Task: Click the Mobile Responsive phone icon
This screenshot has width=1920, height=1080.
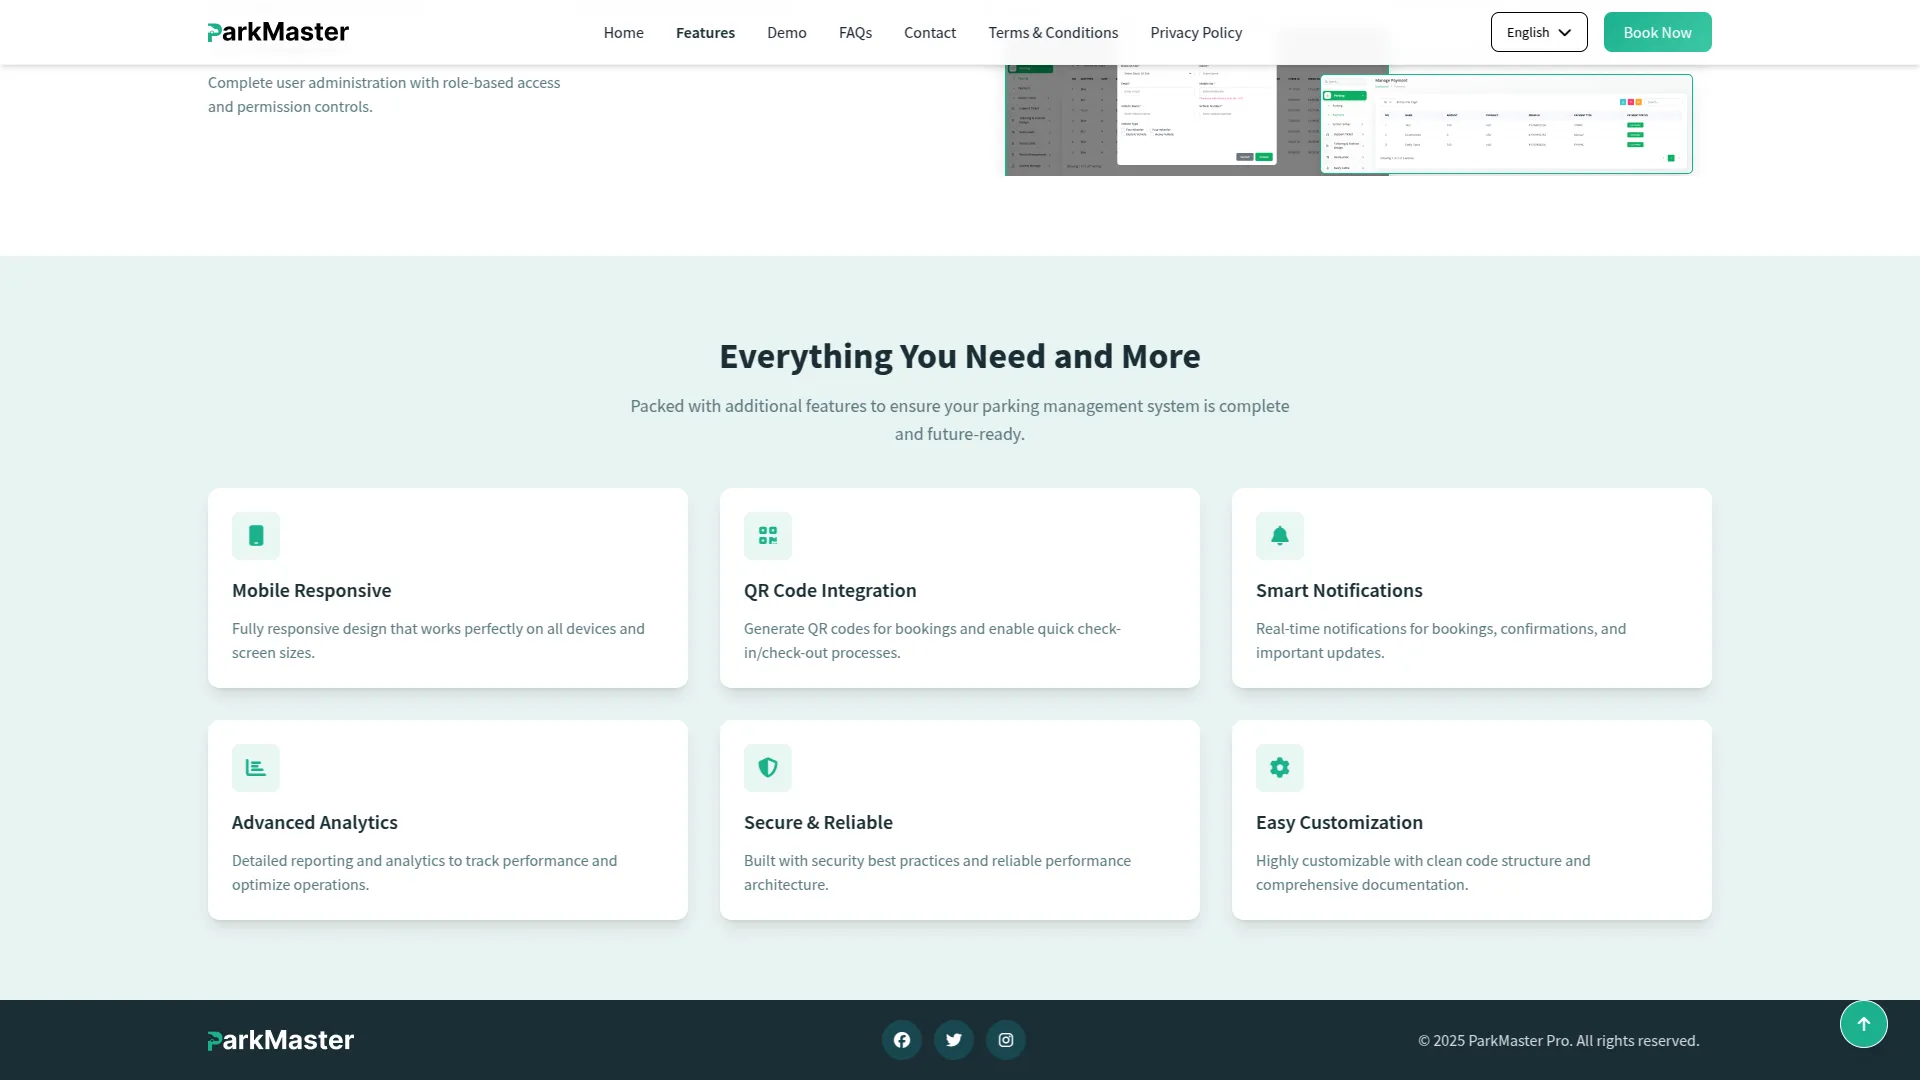Action: [256, 536]
